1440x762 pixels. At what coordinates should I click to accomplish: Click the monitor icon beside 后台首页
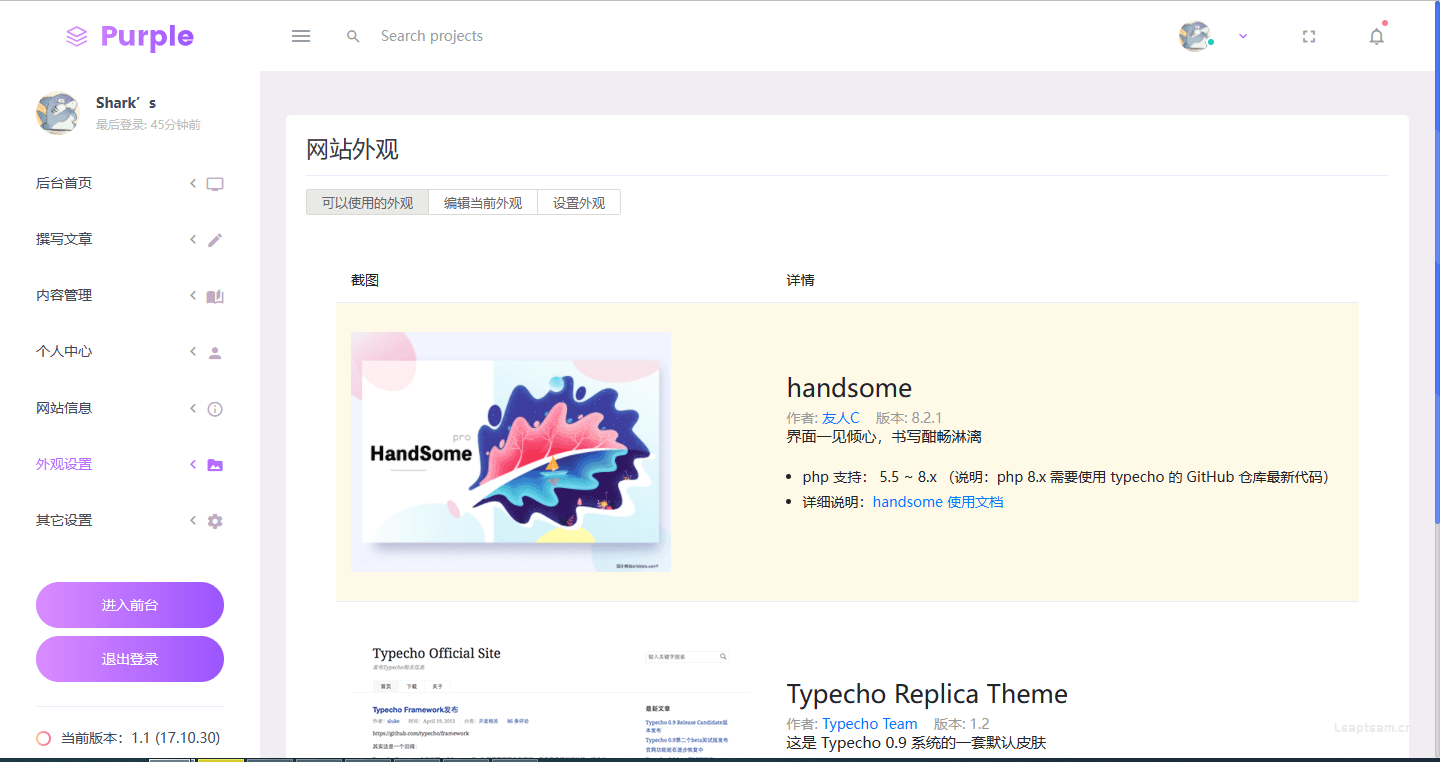[215, 184]
